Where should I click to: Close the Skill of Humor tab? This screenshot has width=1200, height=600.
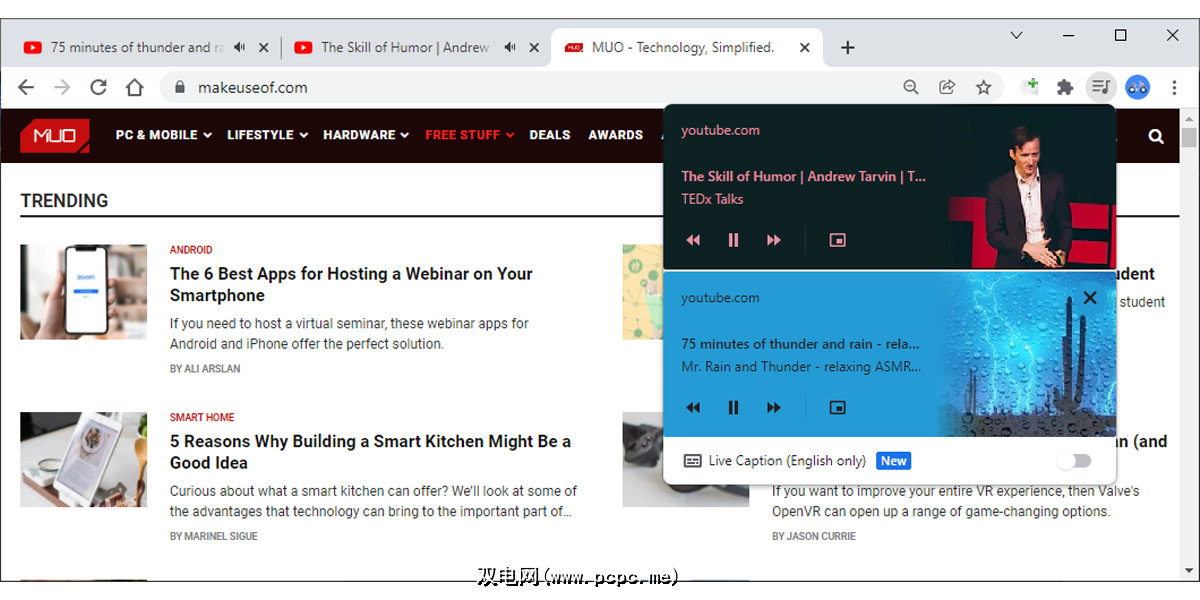[534, 47]
